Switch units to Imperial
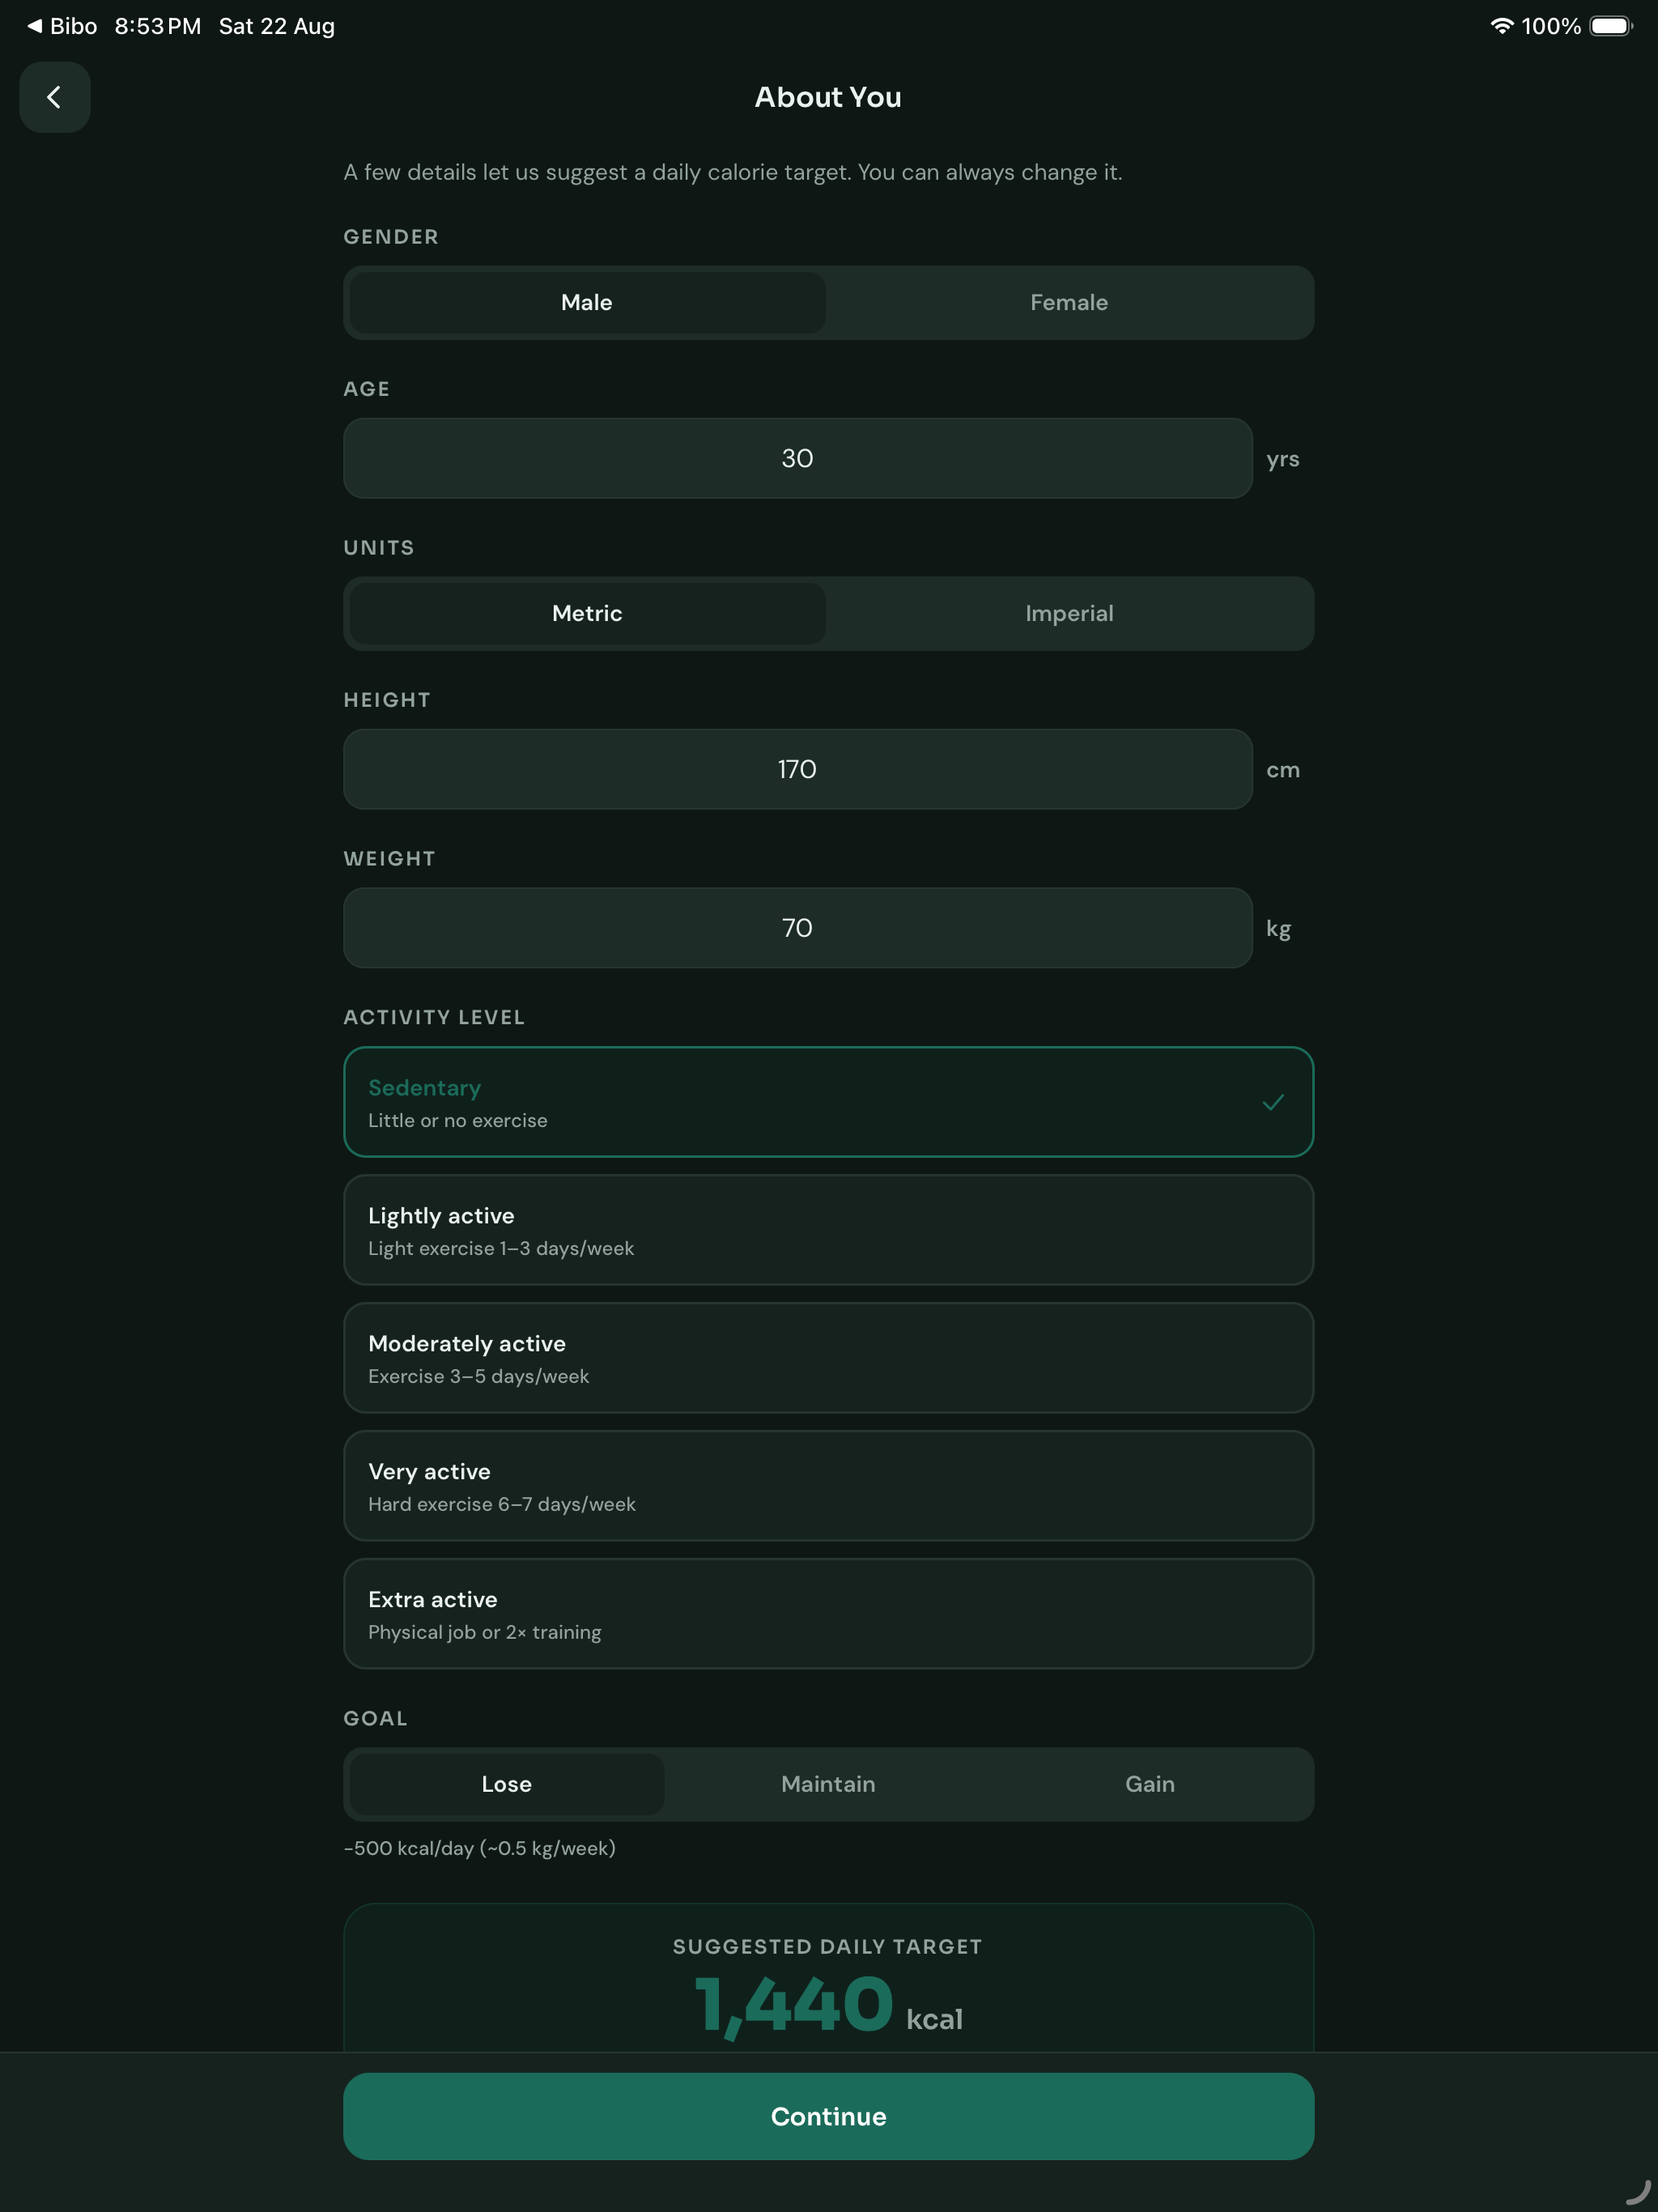The width and height of the screenshot is (1658, 2212). (1069, 613)
